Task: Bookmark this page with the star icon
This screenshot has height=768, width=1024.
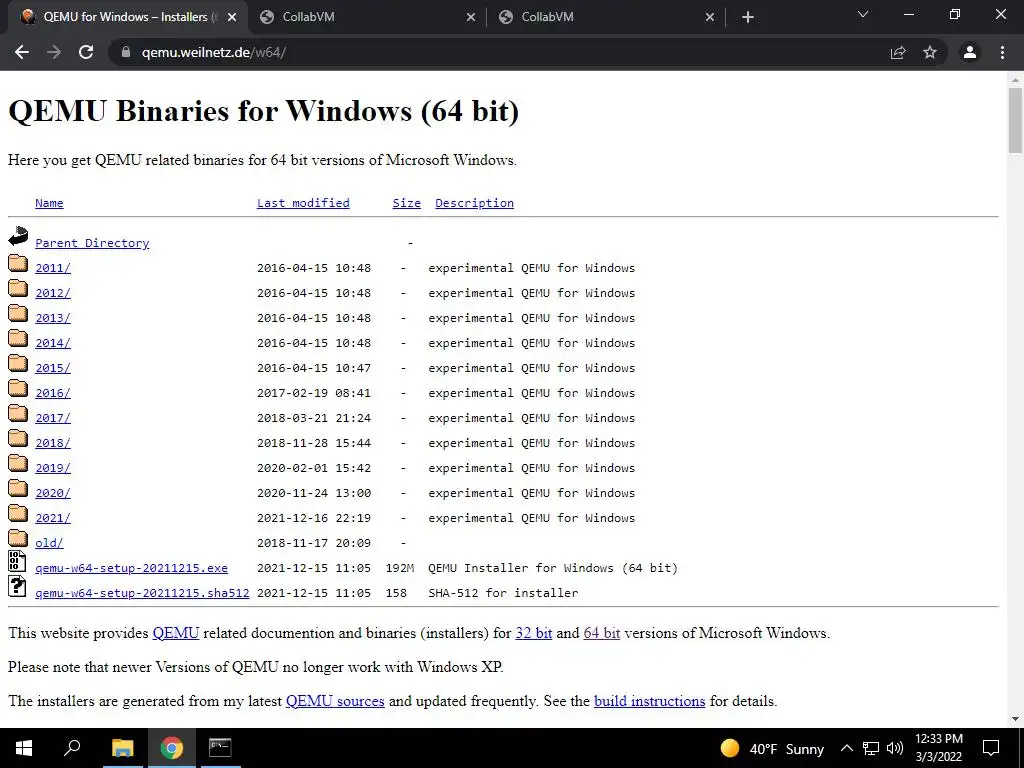Action: click(x=930, y=52)
